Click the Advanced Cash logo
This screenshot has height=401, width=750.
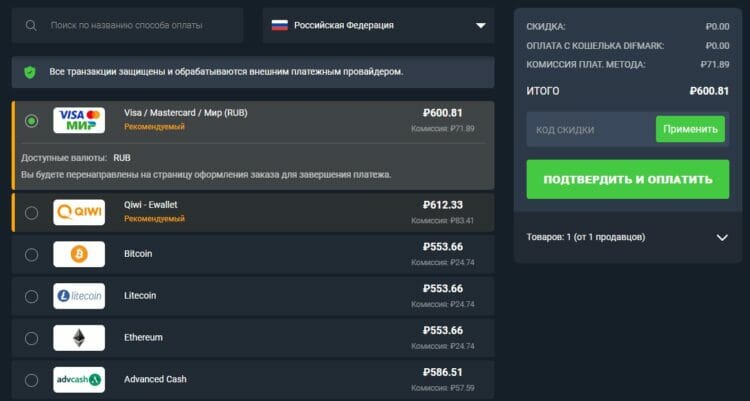[x=79, y=380]
